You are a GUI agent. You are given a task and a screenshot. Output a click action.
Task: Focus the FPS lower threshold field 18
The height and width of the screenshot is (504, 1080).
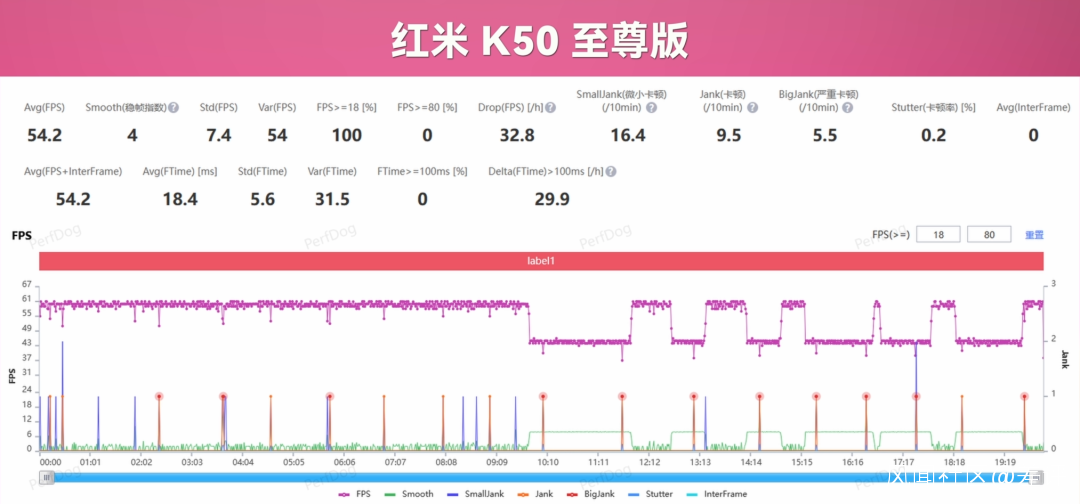click(x=938, y=235)
